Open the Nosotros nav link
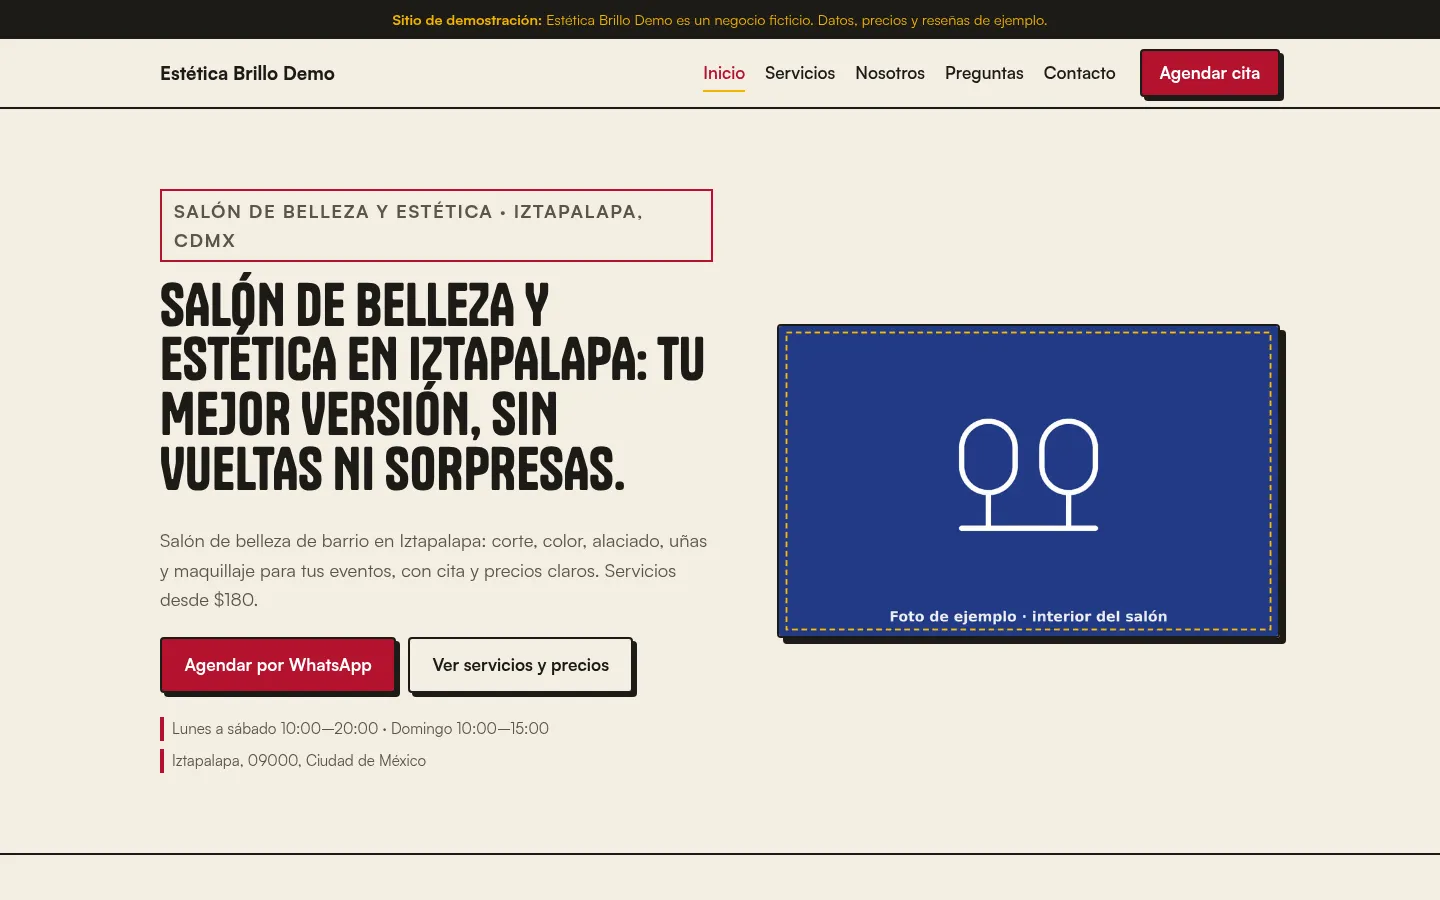 pos(890,73)
